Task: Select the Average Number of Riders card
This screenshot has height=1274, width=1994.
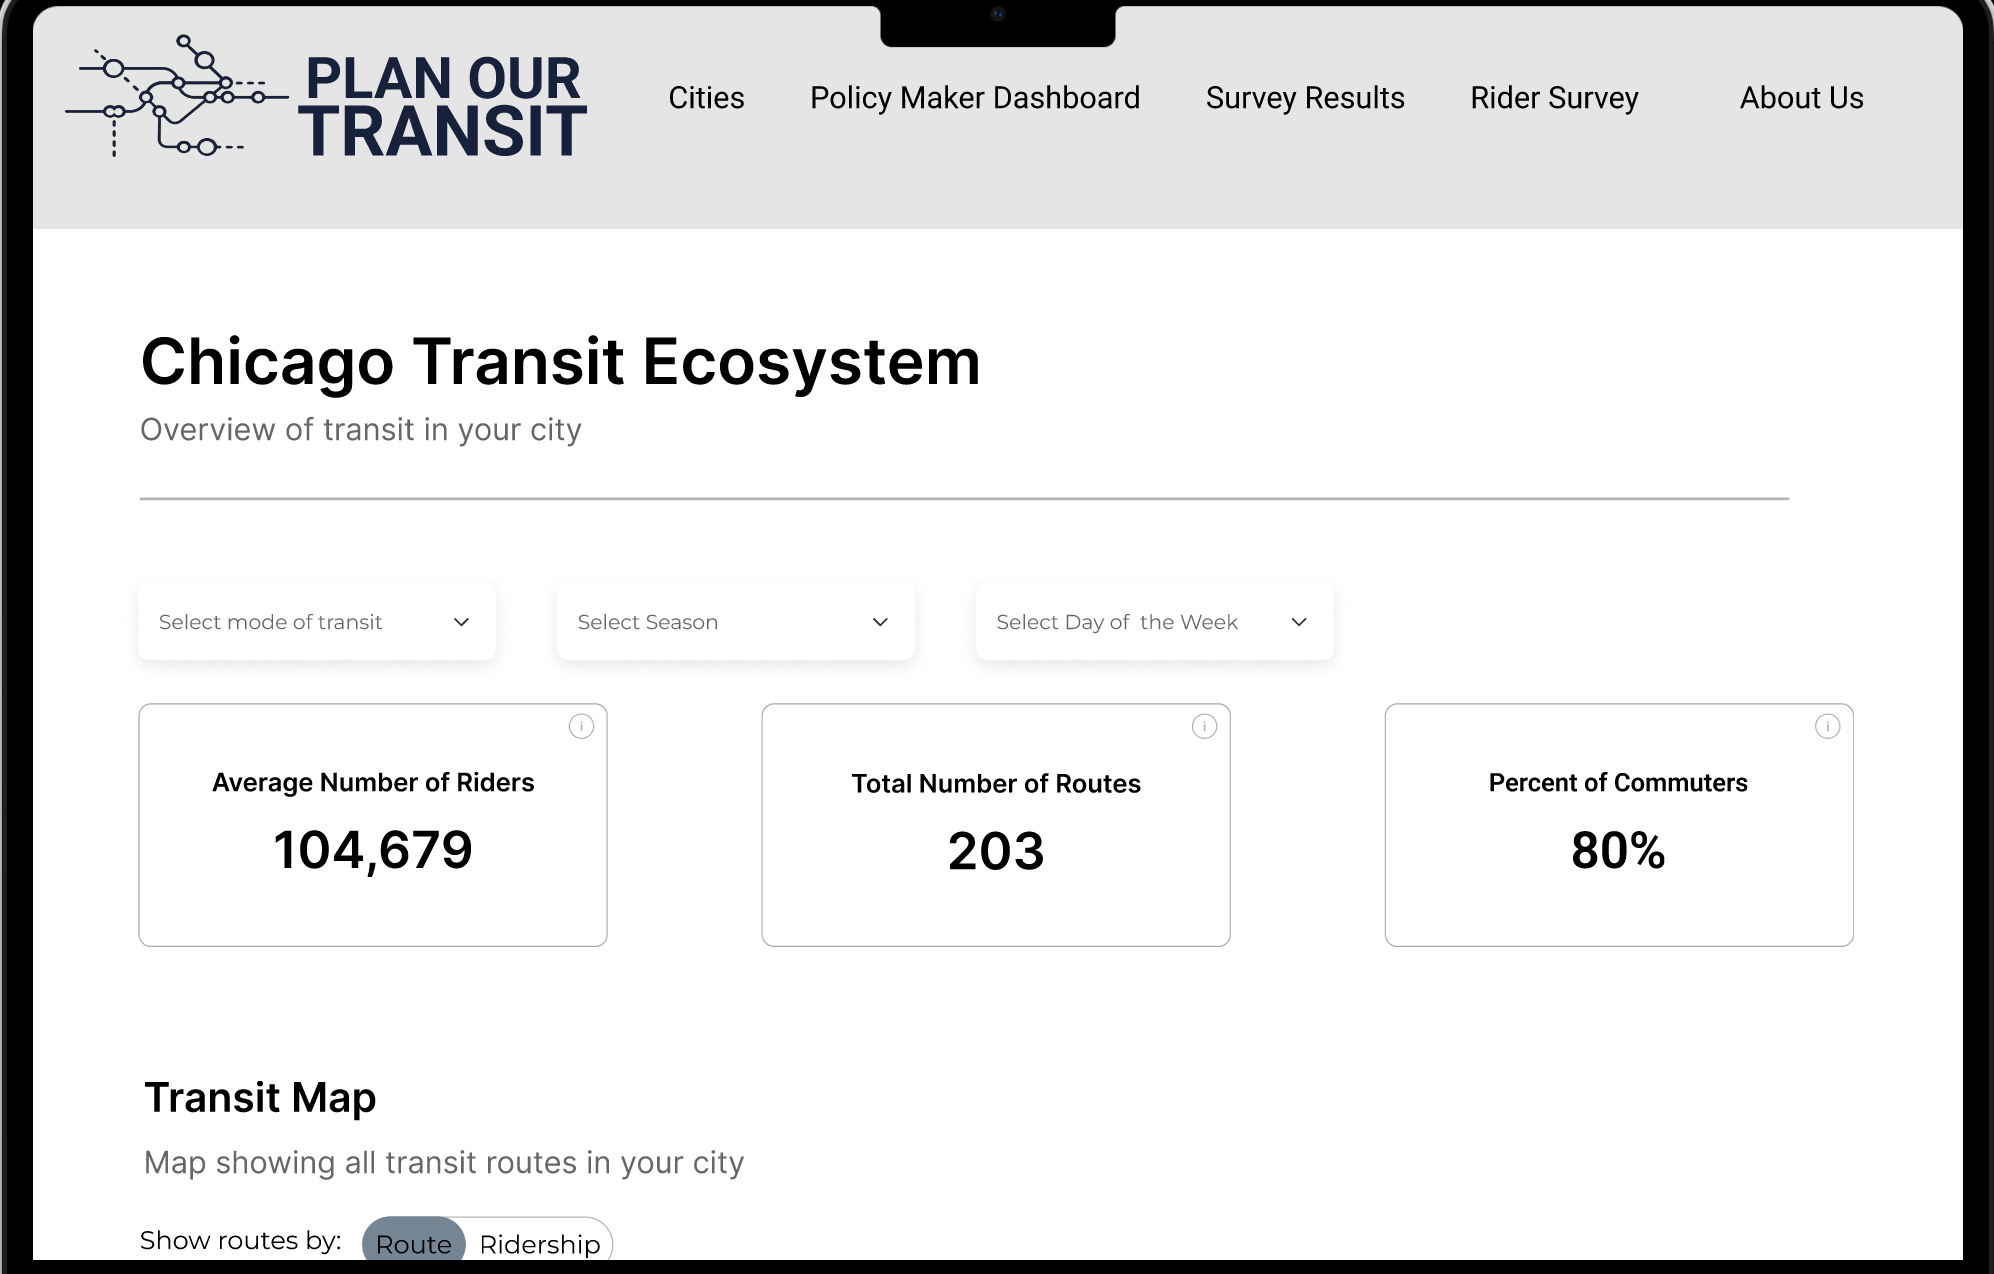Action: click(x=373, y=825)
